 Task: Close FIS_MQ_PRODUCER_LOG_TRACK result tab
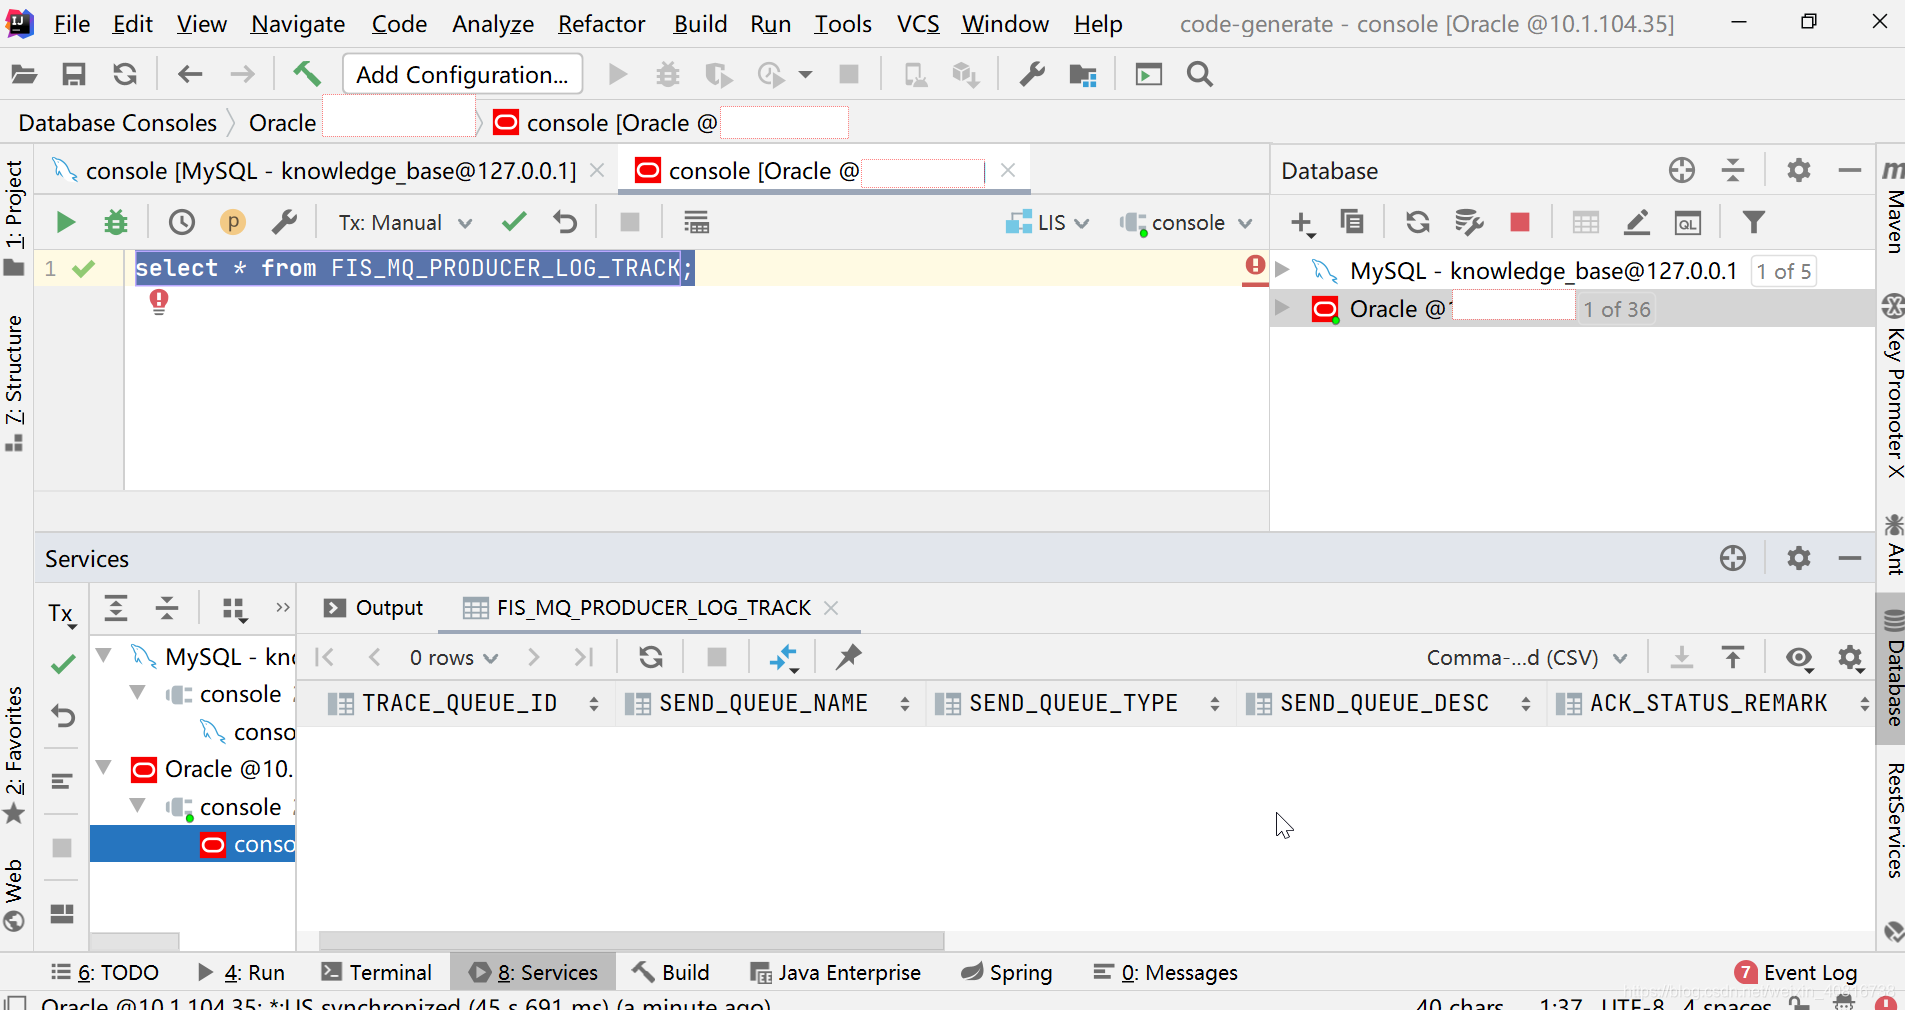pos(831,608)
